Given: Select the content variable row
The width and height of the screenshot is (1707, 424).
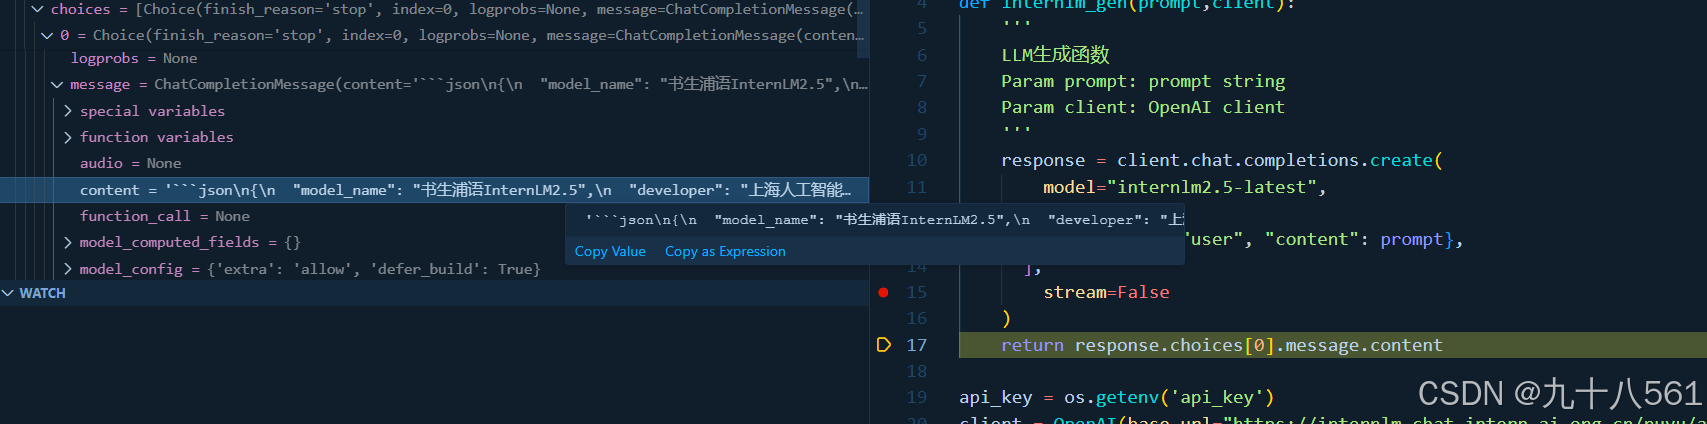Looking at the screenshot, I should (434, 190).
